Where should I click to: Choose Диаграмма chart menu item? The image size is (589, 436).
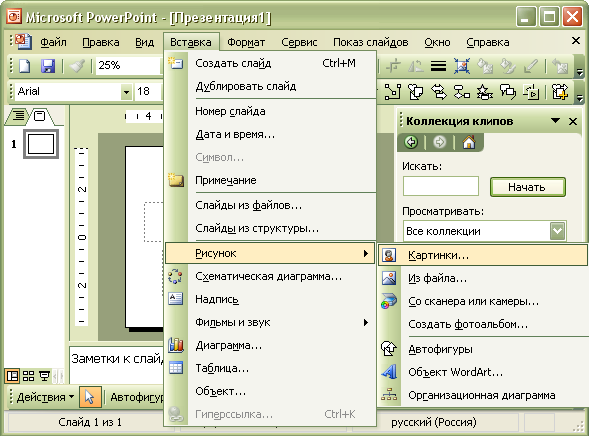coord(270,345)
